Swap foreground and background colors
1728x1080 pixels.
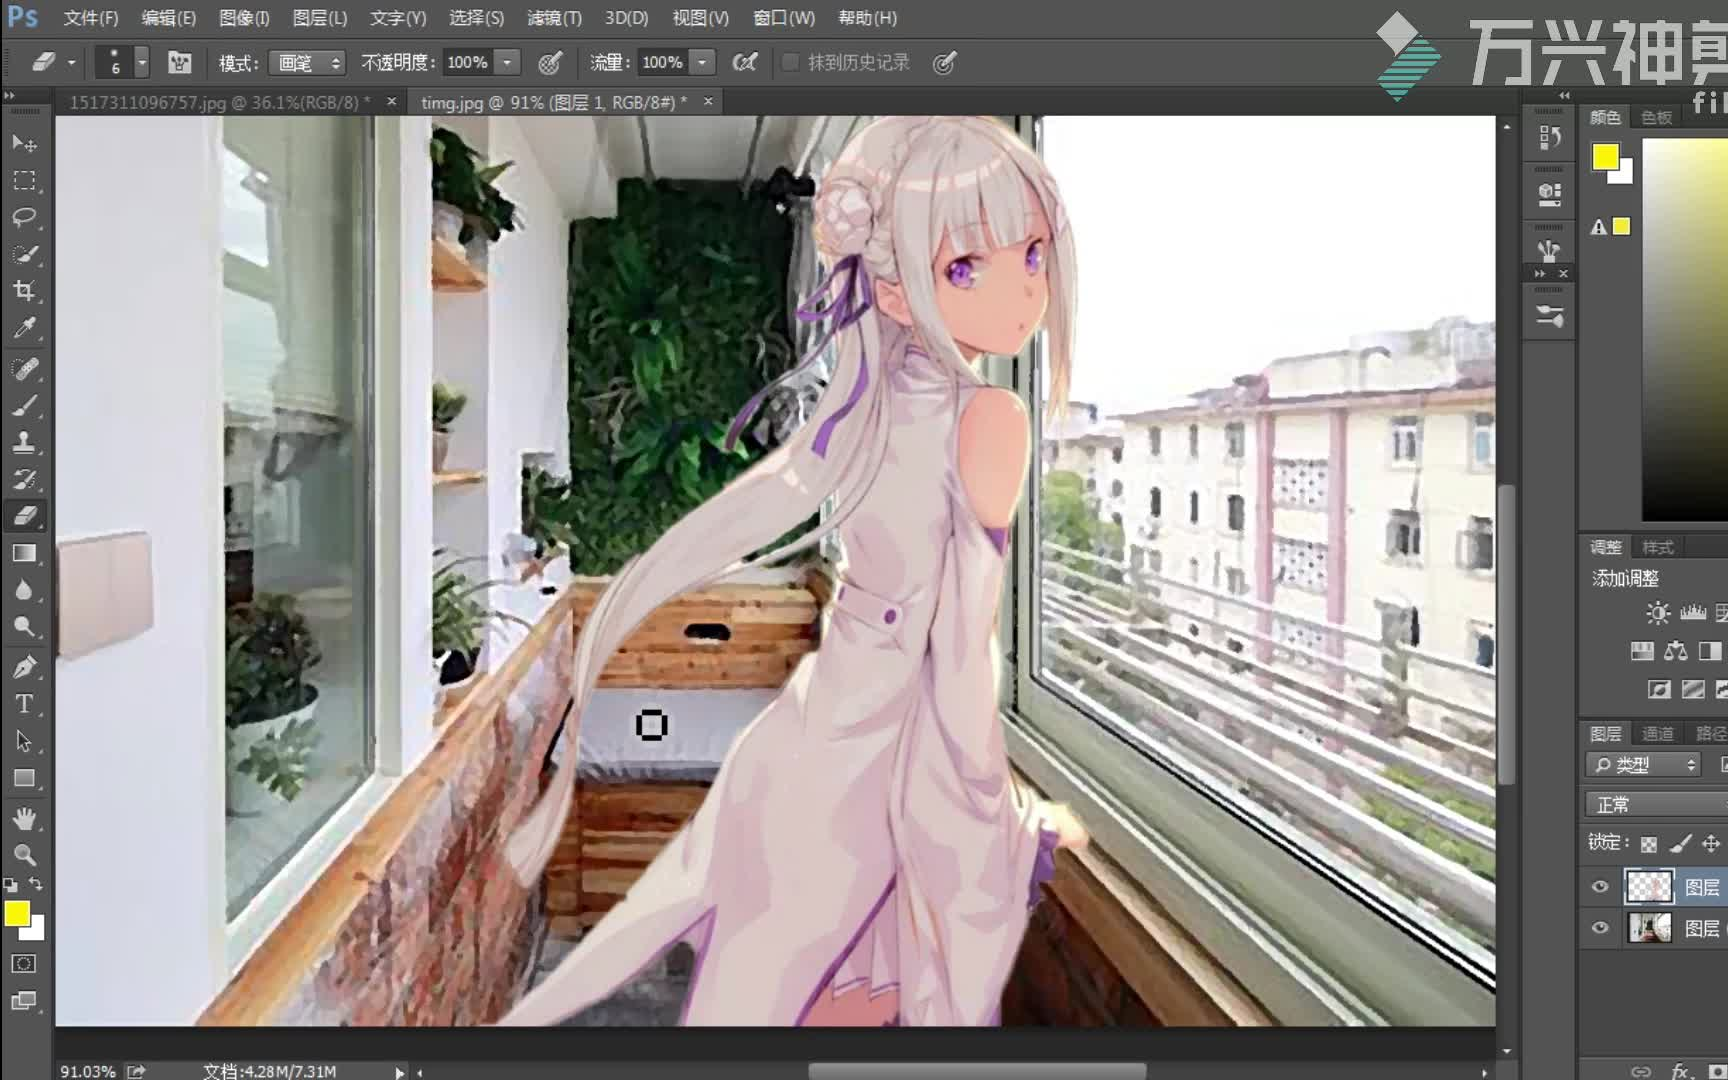tap(36, 884)
